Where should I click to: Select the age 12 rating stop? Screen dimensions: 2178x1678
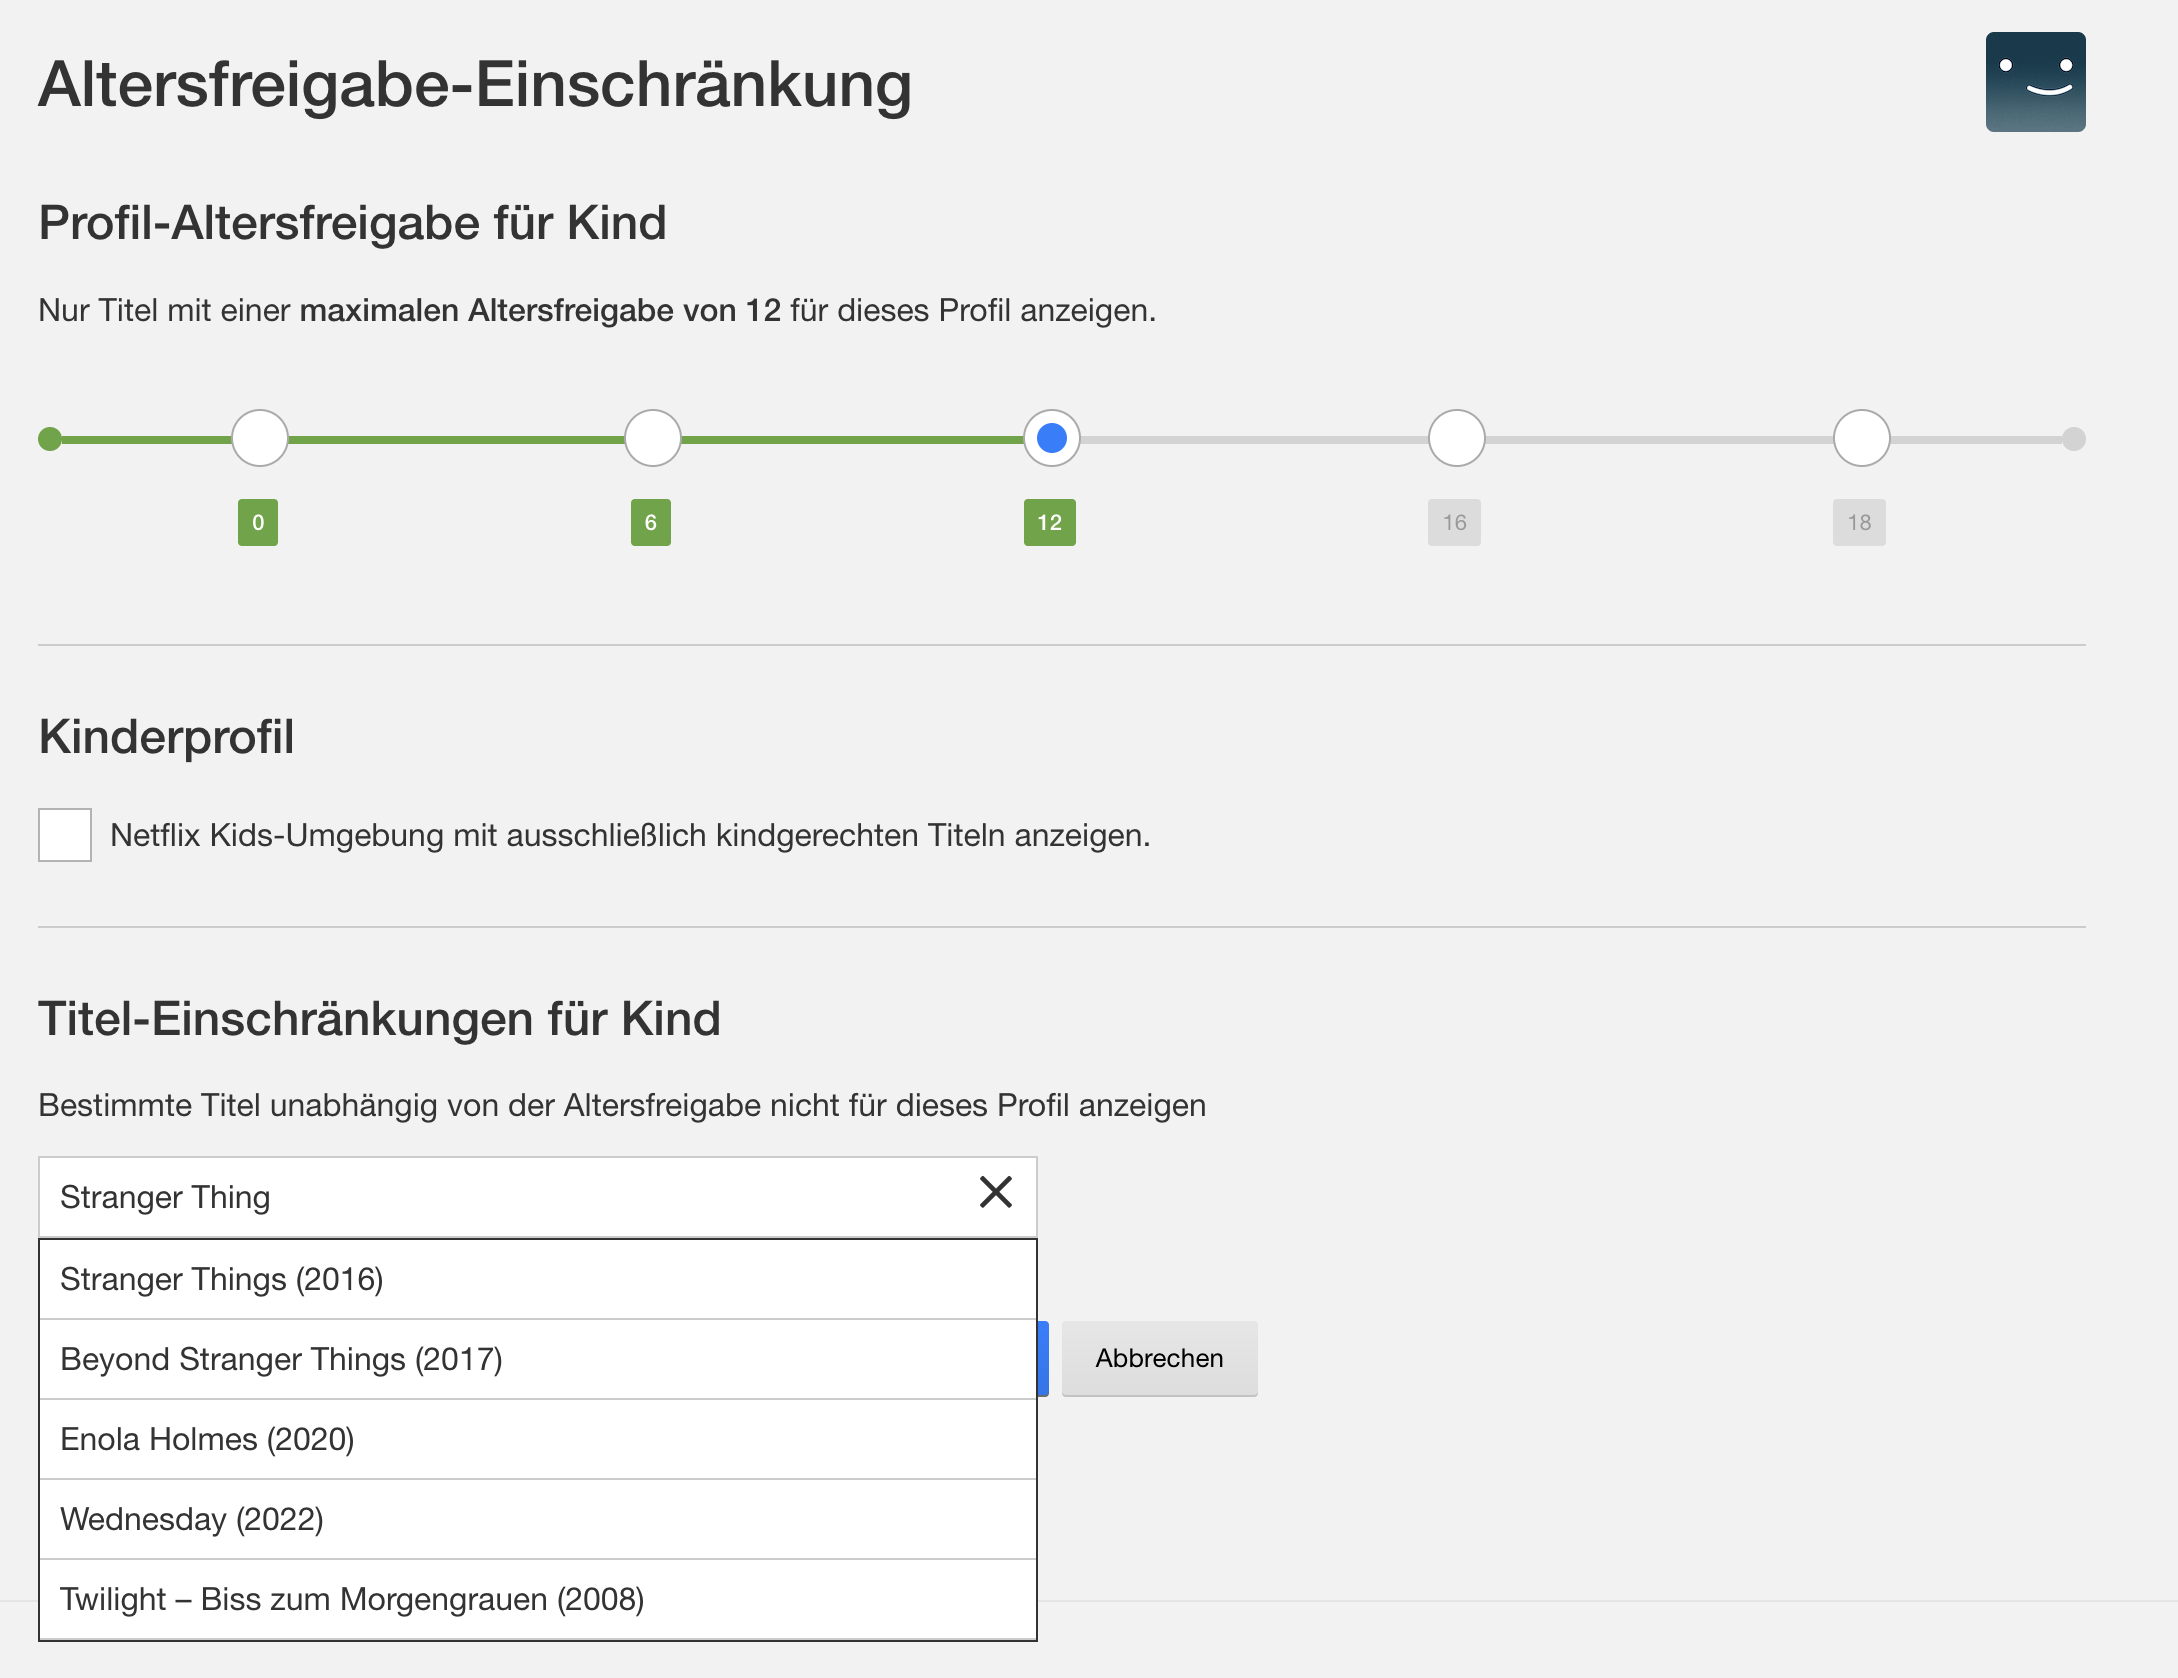pyautogui.click(x=1052, y=438)
